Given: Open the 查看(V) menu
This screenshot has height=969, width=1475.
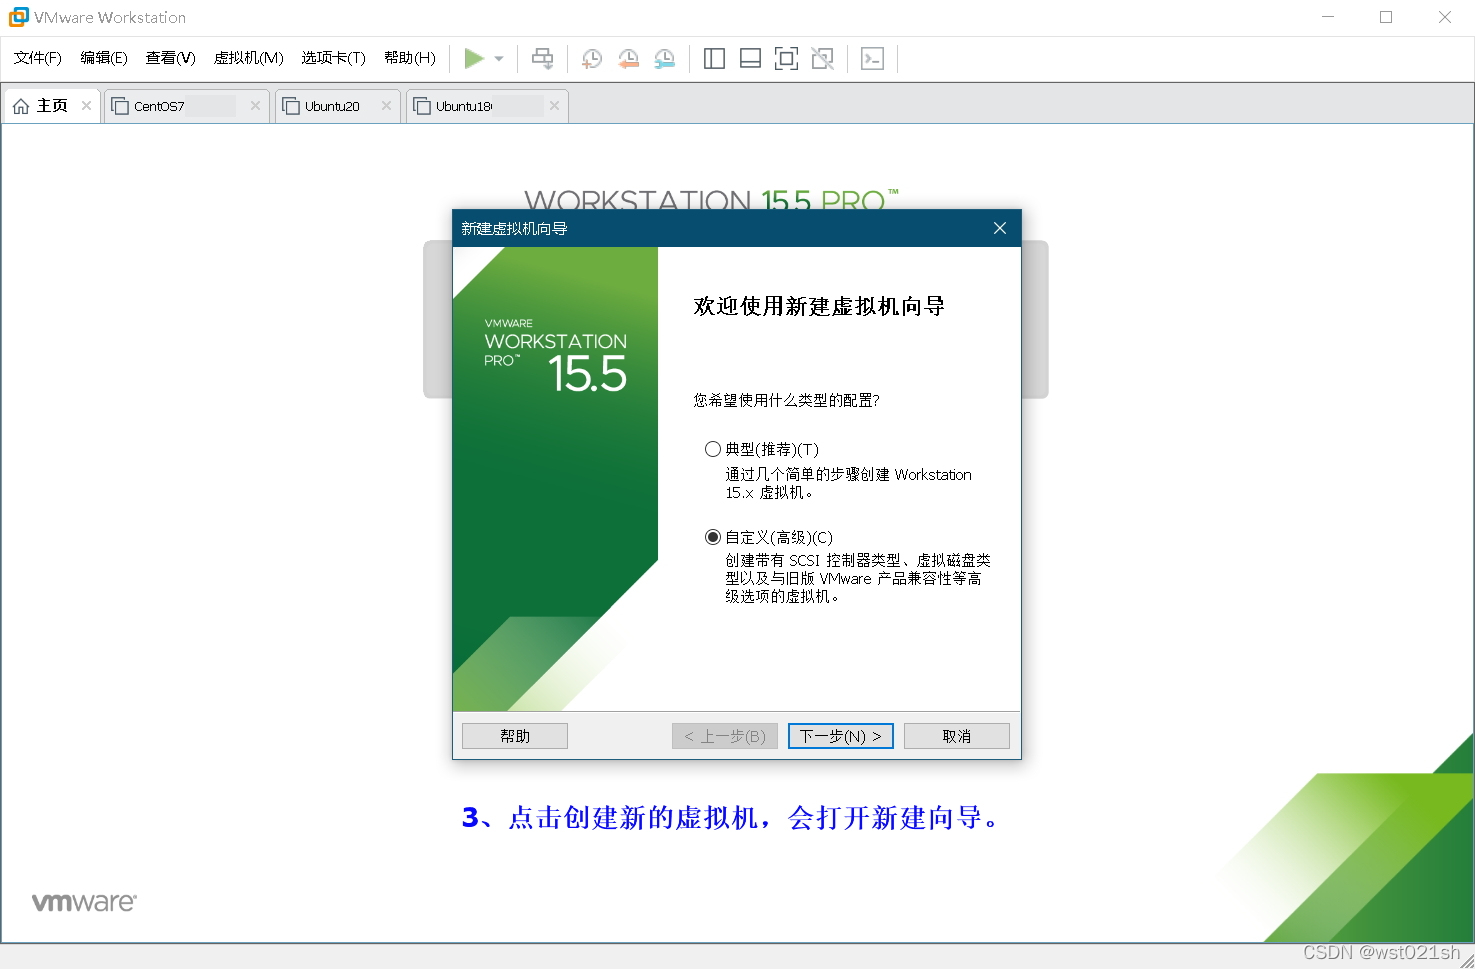Looking at the screenshot, I should [x=170, y=58].
